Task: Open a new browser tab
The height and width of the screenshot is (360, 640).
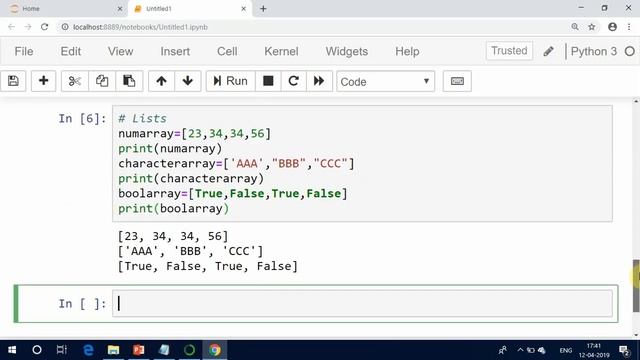Action: coord(263,9)
